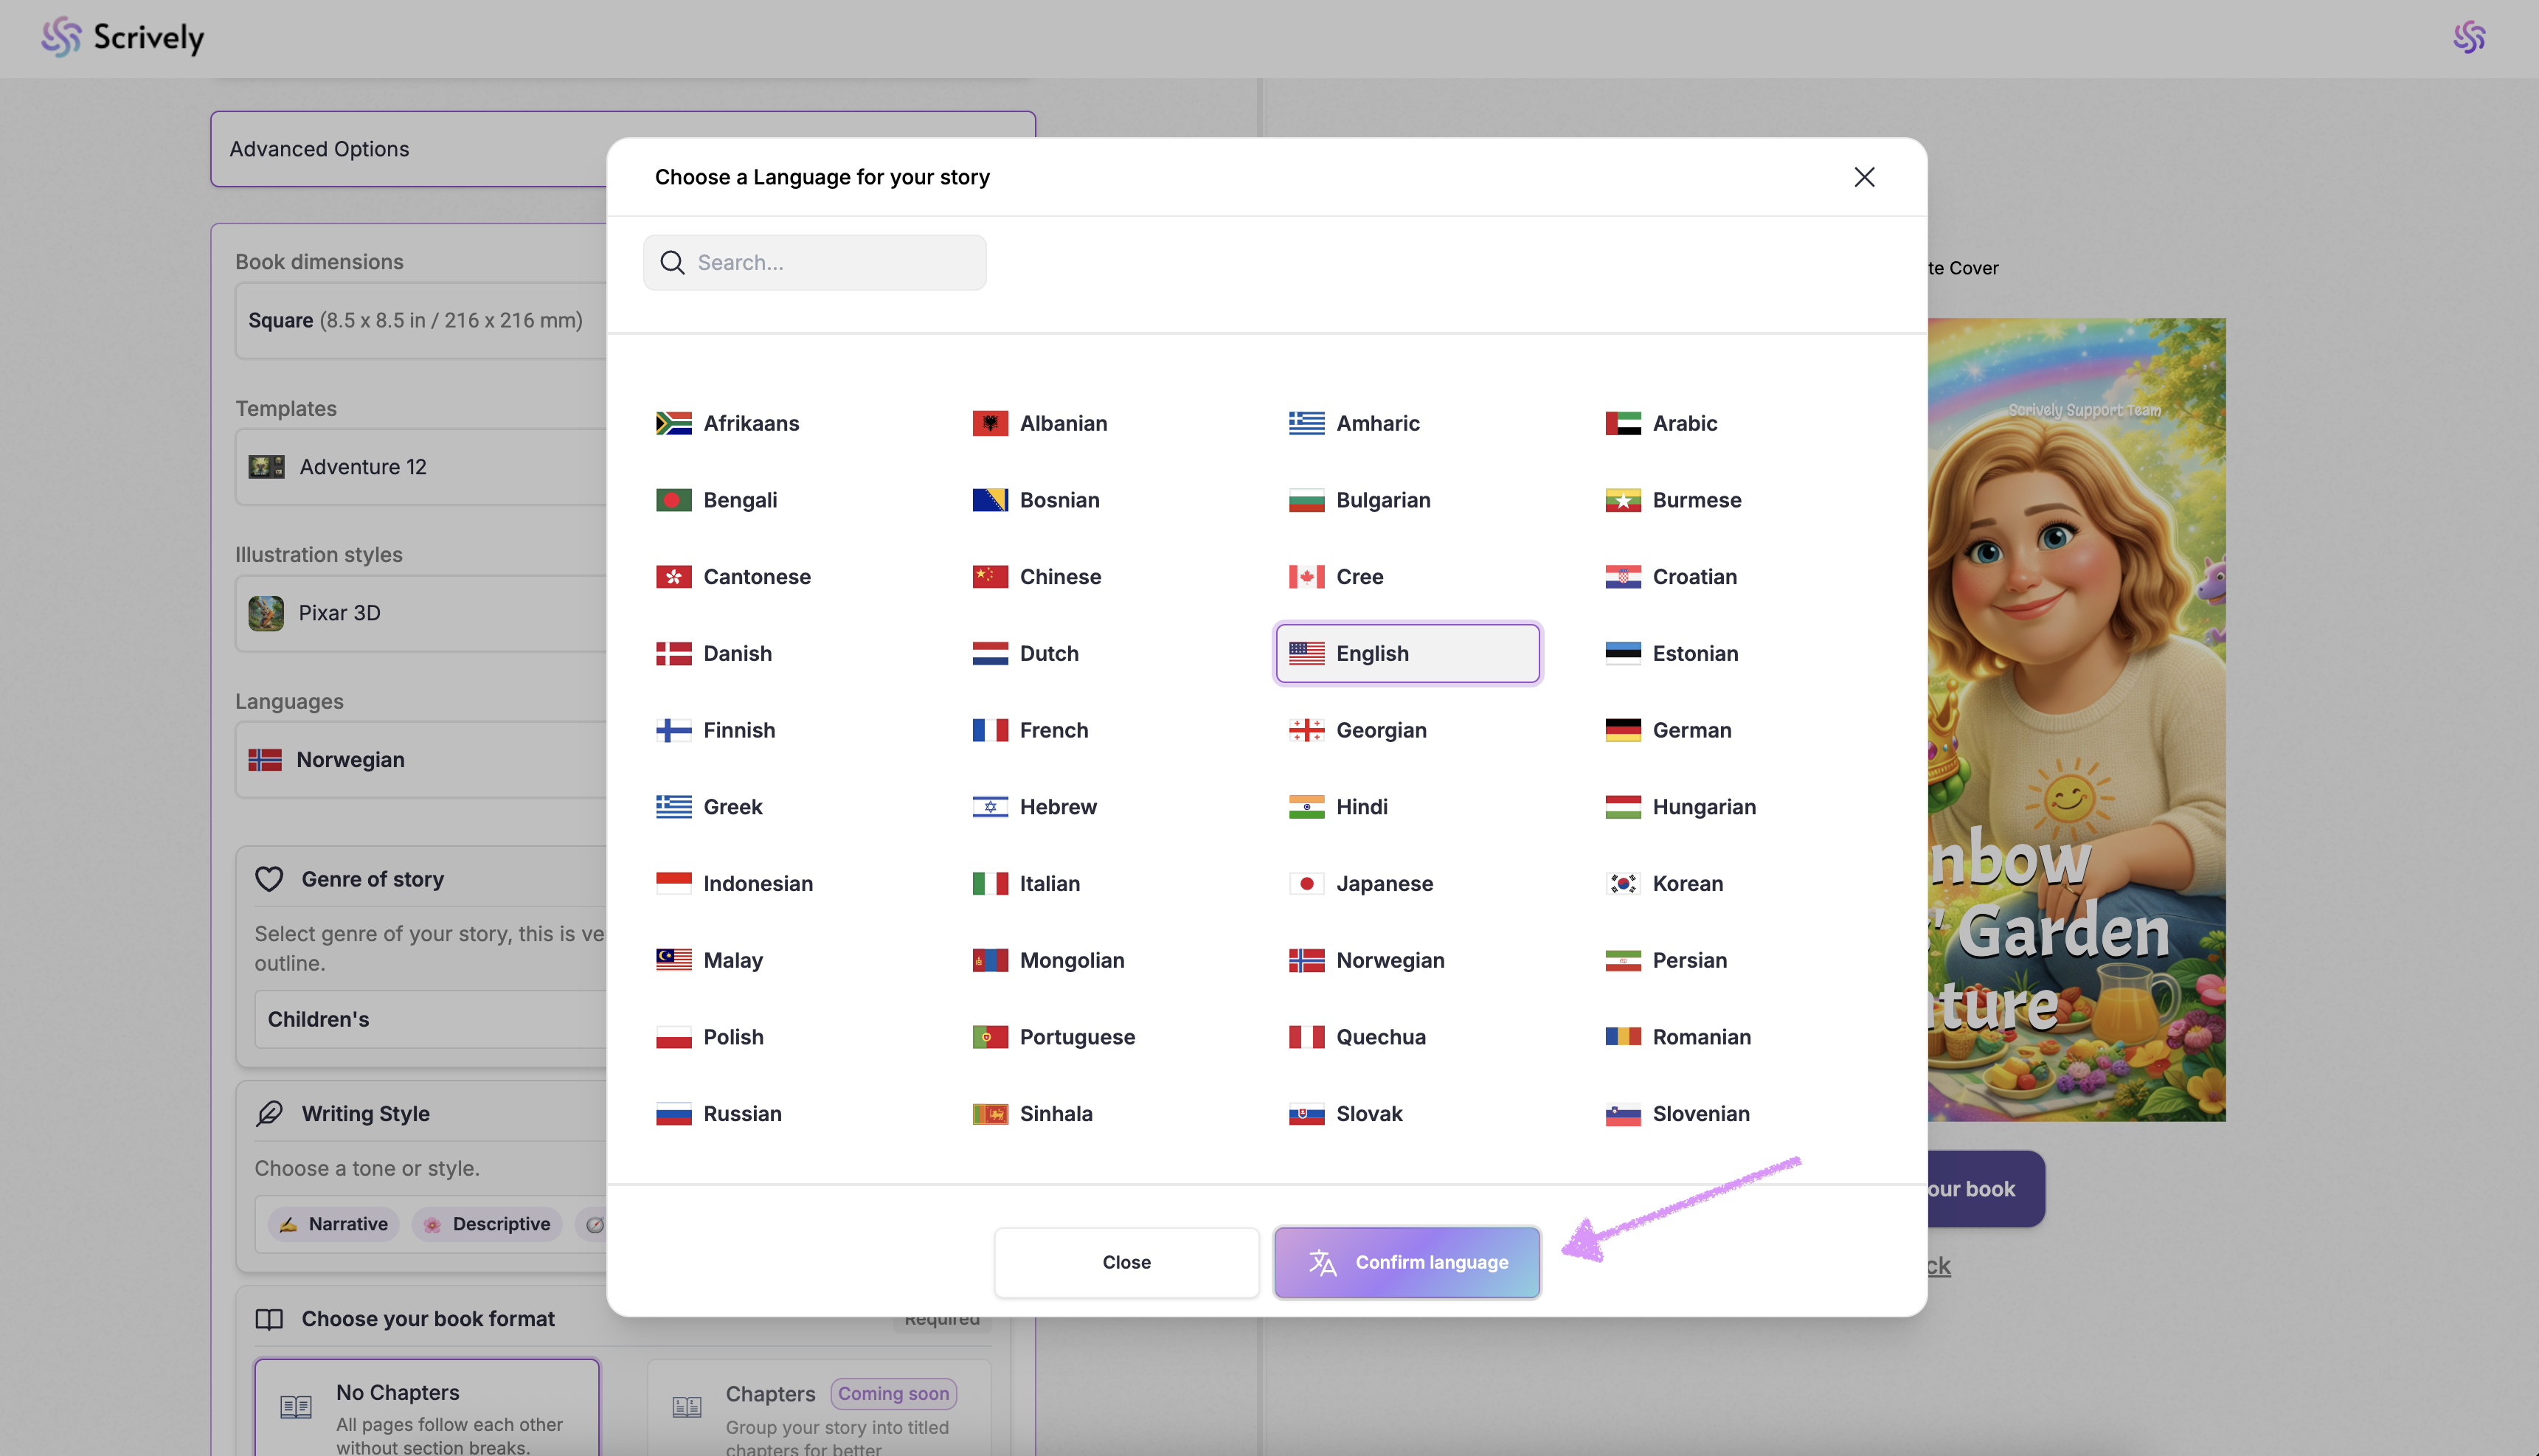Click the search magnifier icon in dialog

pos(673,263)
